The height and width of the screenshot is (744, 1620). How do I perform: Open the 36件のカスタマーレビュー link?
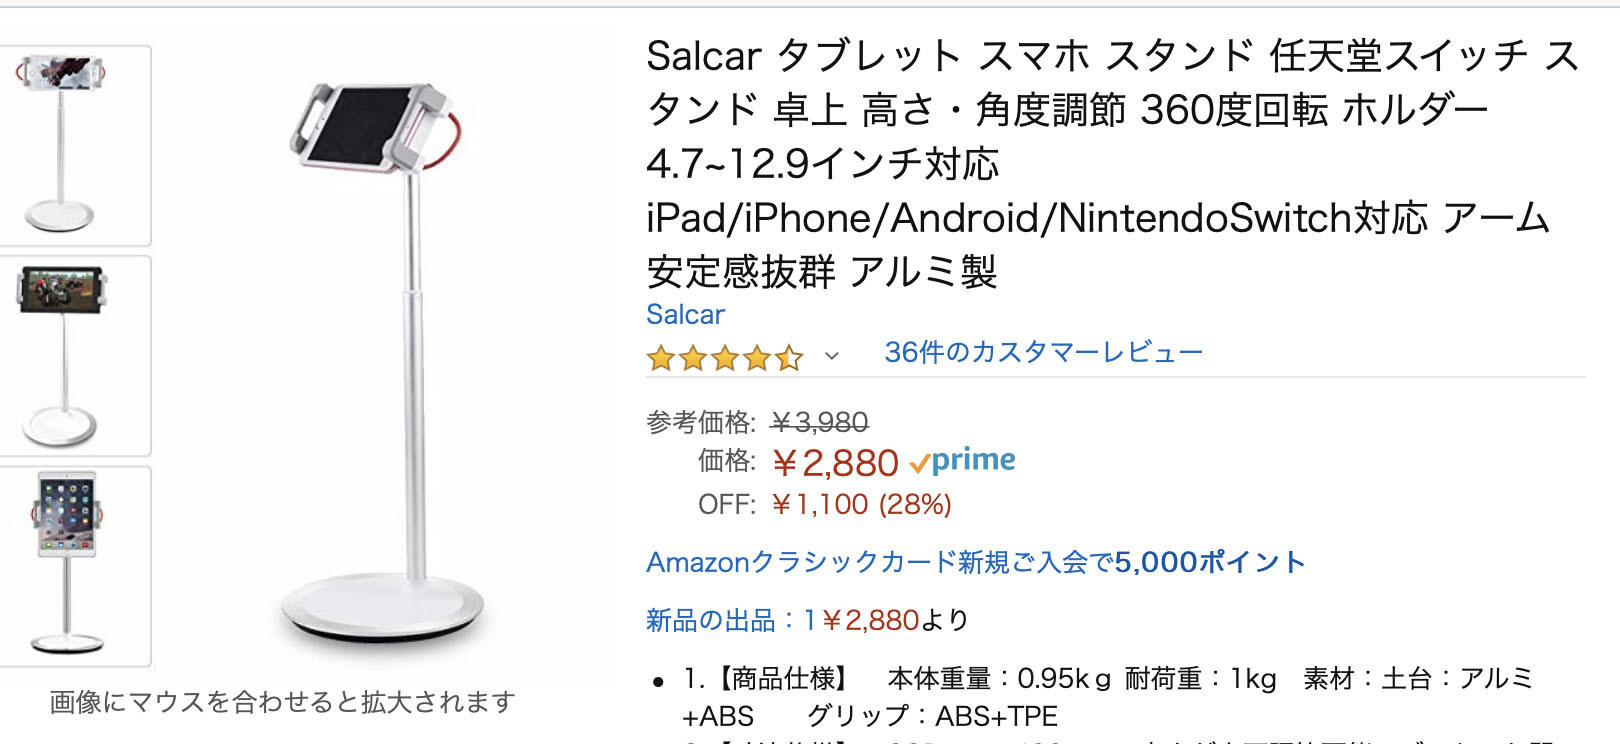(1043, 352)
